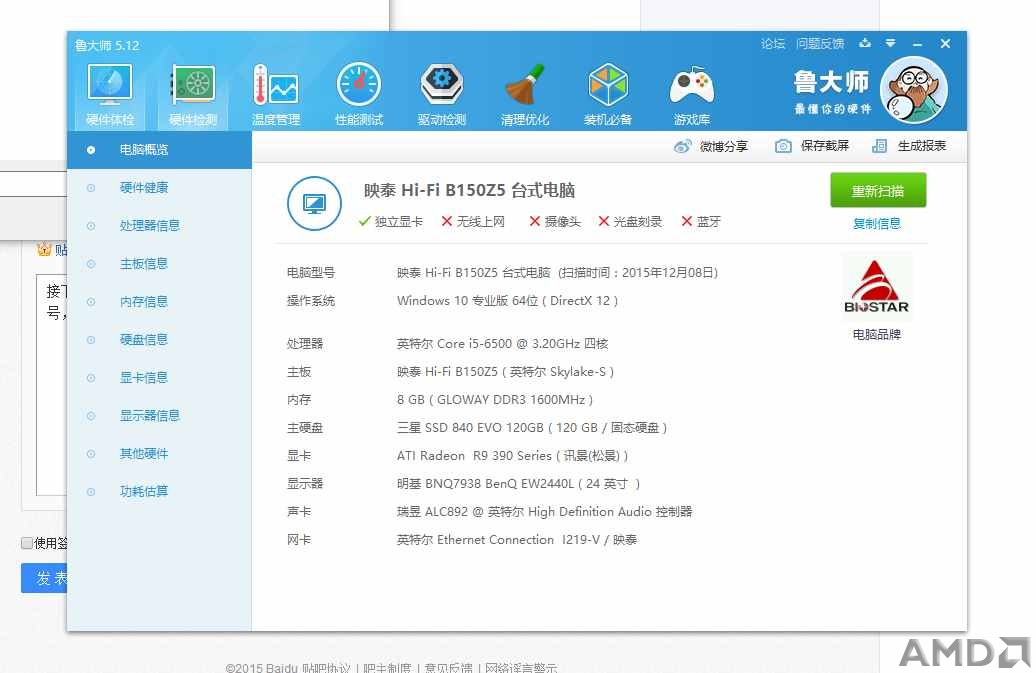Open 装机必备 essential software cube

click(x=608, y=94)
